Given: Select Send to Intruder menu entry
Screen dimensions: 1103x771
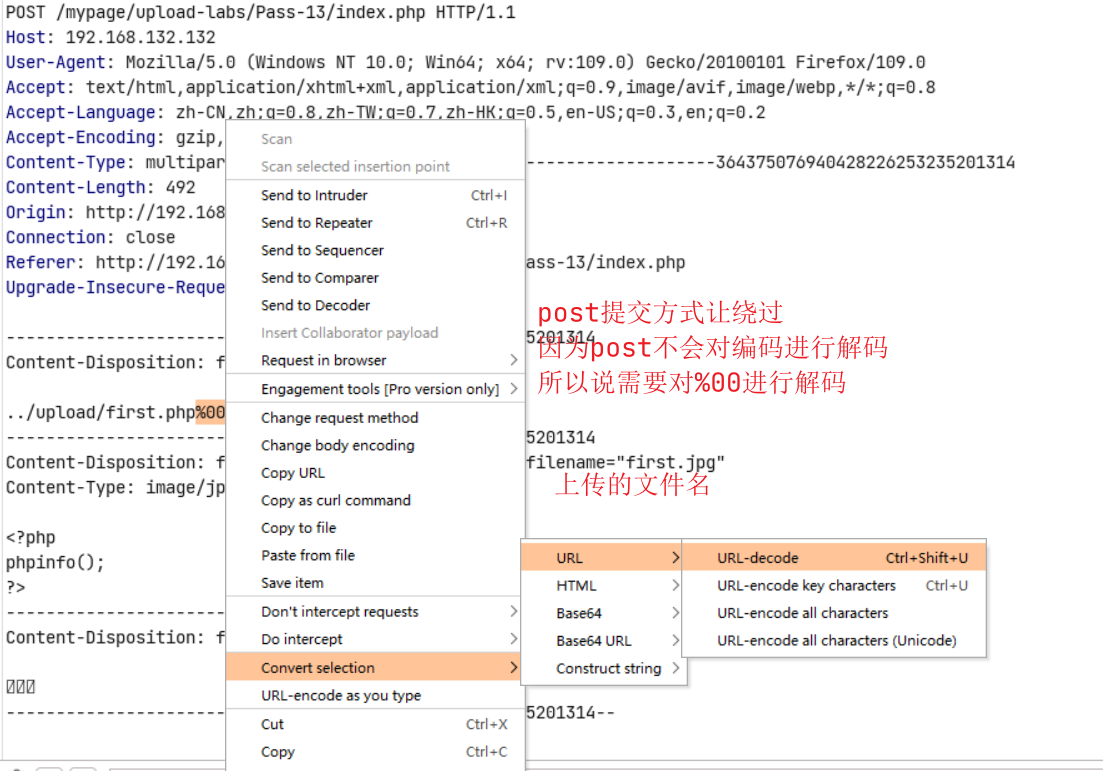Looking at the screenshot, I should [x=314, y=195].
